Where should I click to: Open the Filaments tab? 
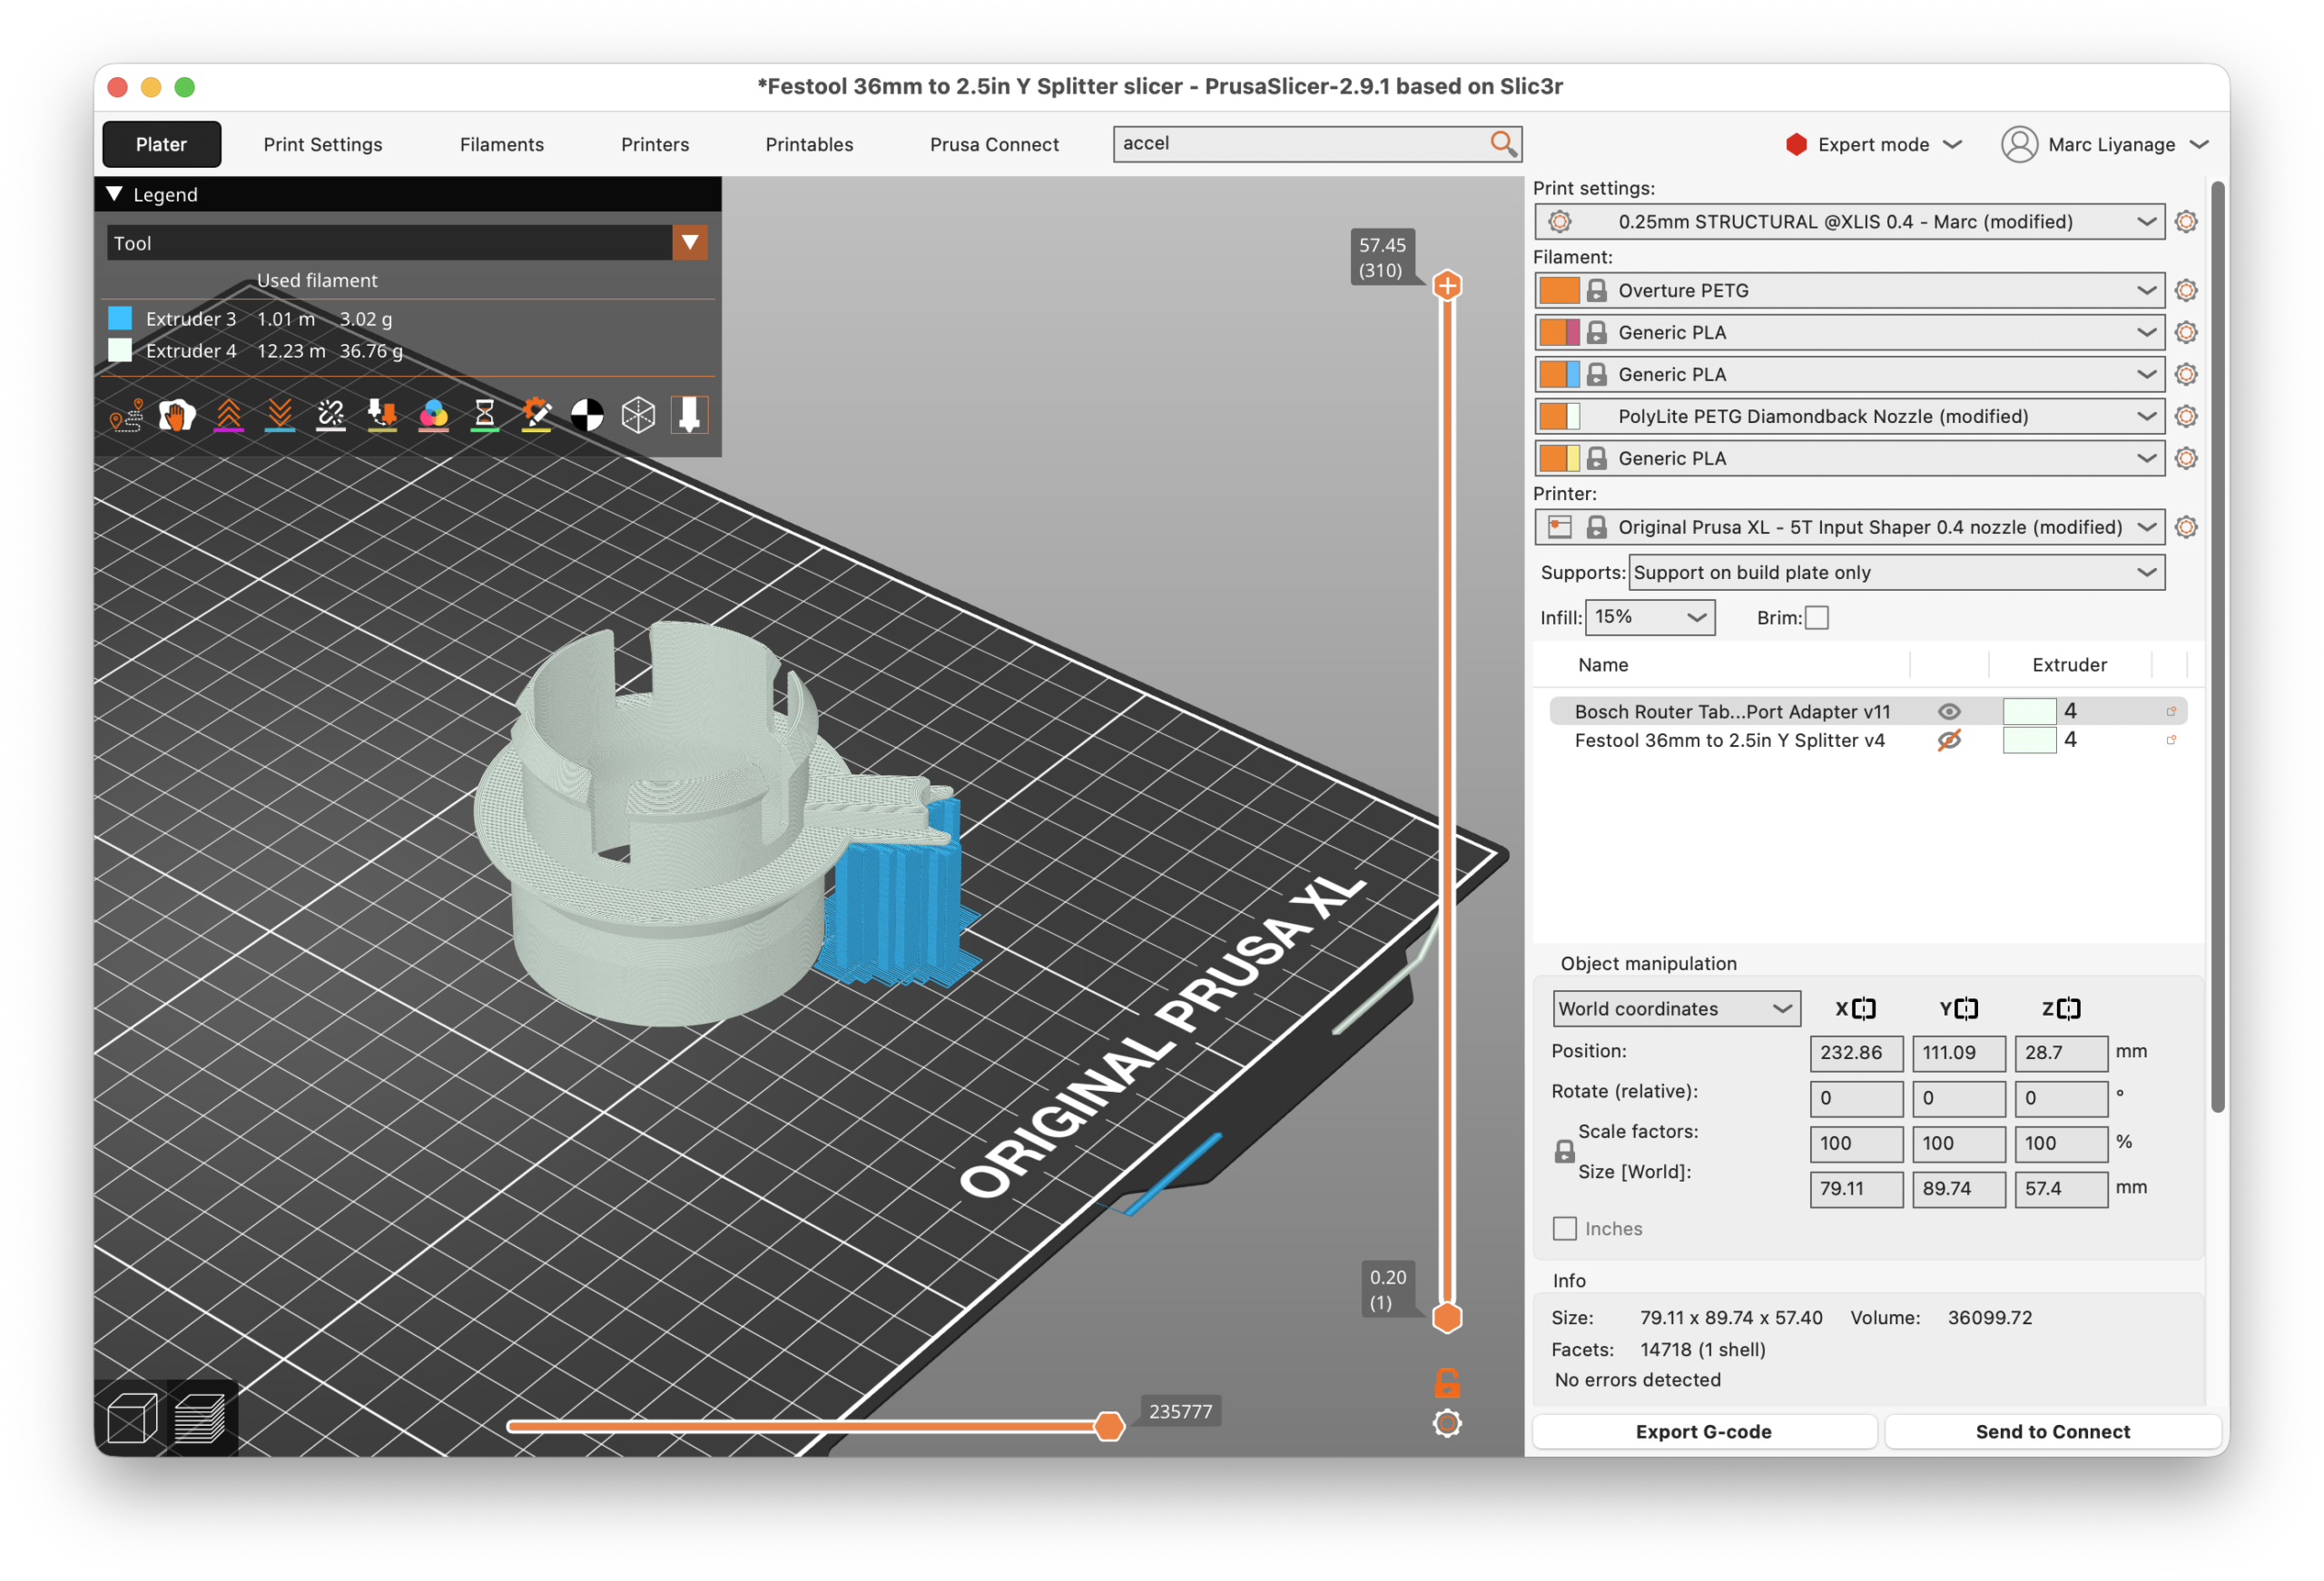pos(501,144)
